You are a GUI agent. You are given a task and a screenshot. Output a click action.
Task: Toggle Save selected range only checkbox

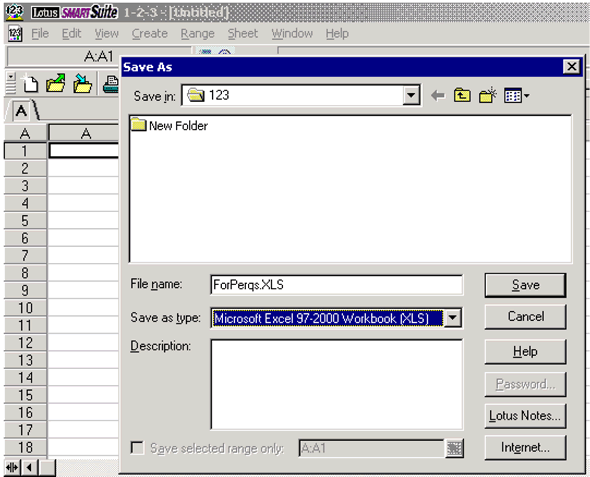point(137,448)
